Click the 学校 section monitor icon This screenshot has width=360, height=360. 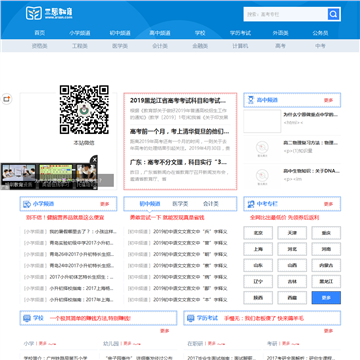tap(27, 318)
